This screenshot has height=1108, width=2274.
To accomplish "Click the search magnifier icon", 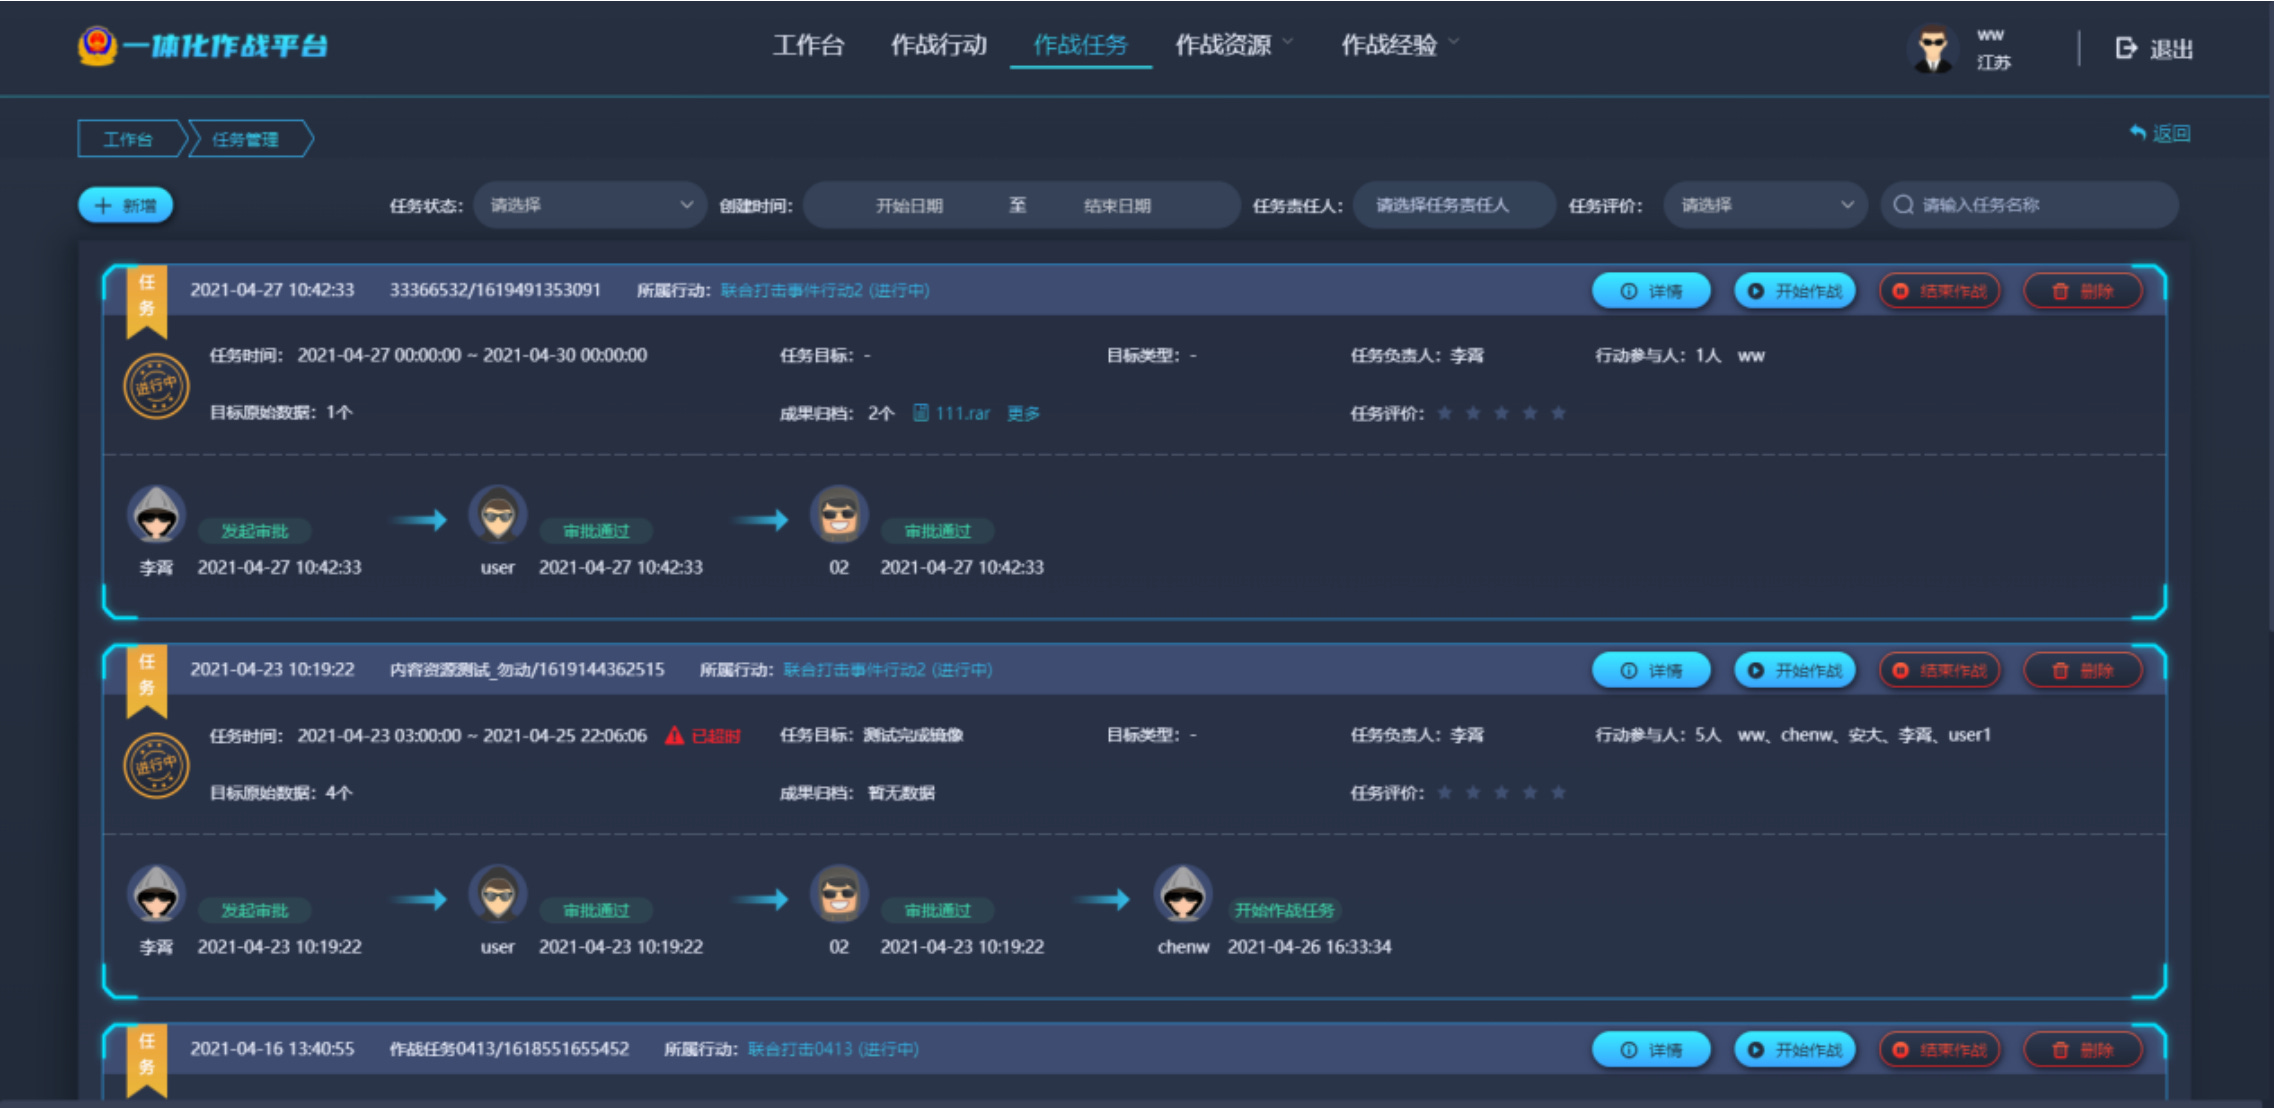I will point(1904,205).
